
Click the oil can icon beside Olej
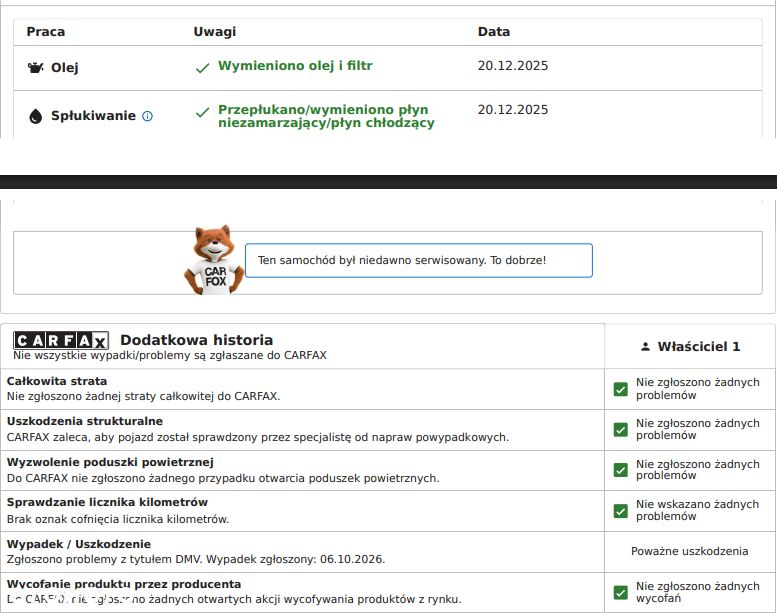click(35, 67)
